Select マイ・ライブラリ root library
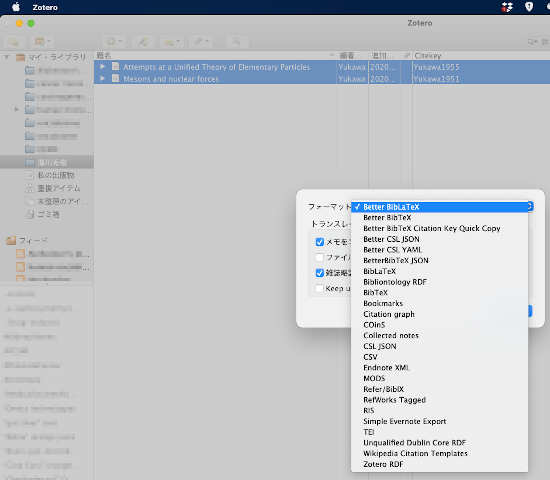Screen dimensions: 550x480 (57, 57)
